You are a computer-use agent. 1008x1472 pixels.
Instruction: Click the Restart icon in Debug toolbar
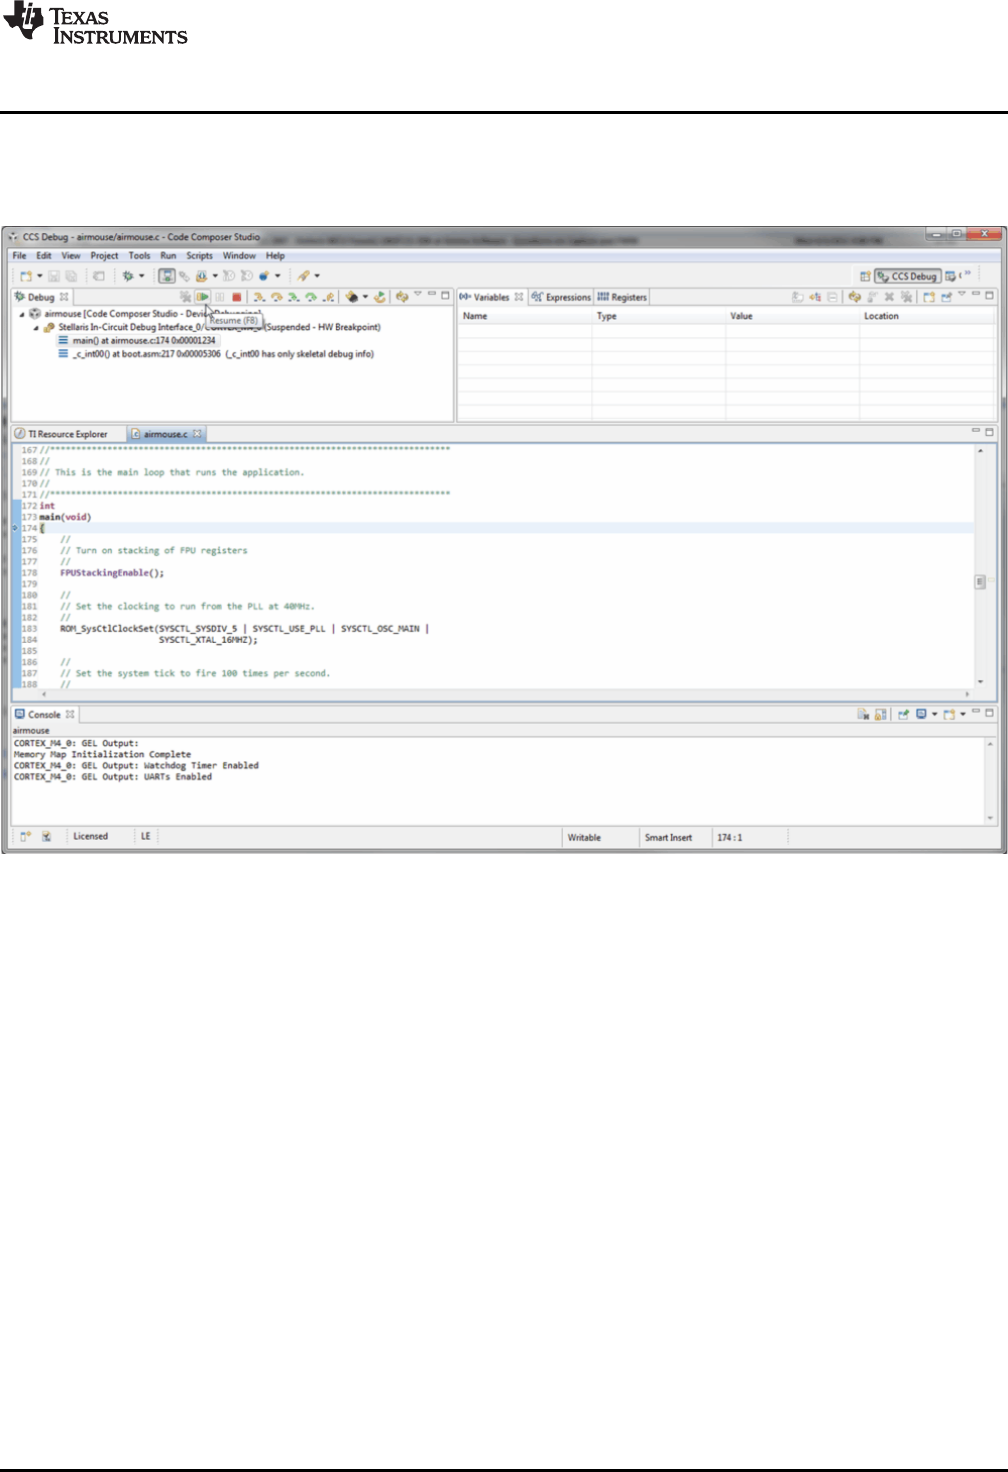coord(380,297)
